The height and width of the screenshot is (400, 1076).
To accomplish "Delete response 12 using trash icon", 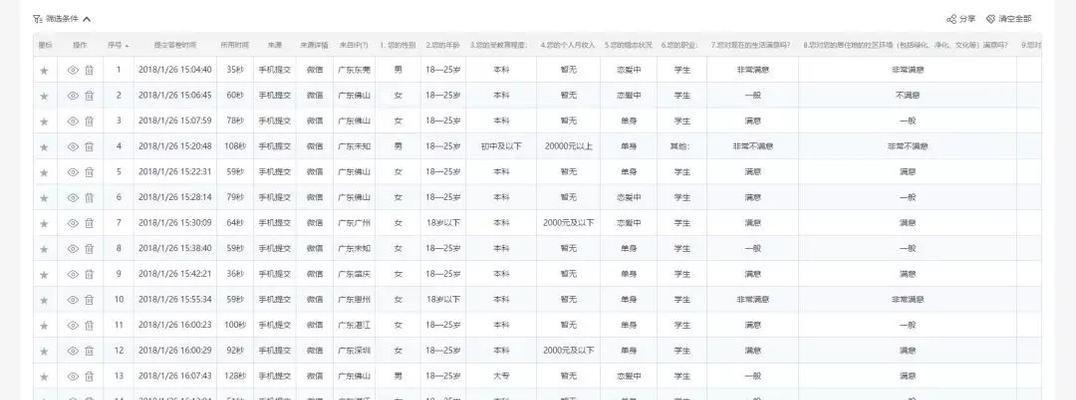I will tap(89, 351).
